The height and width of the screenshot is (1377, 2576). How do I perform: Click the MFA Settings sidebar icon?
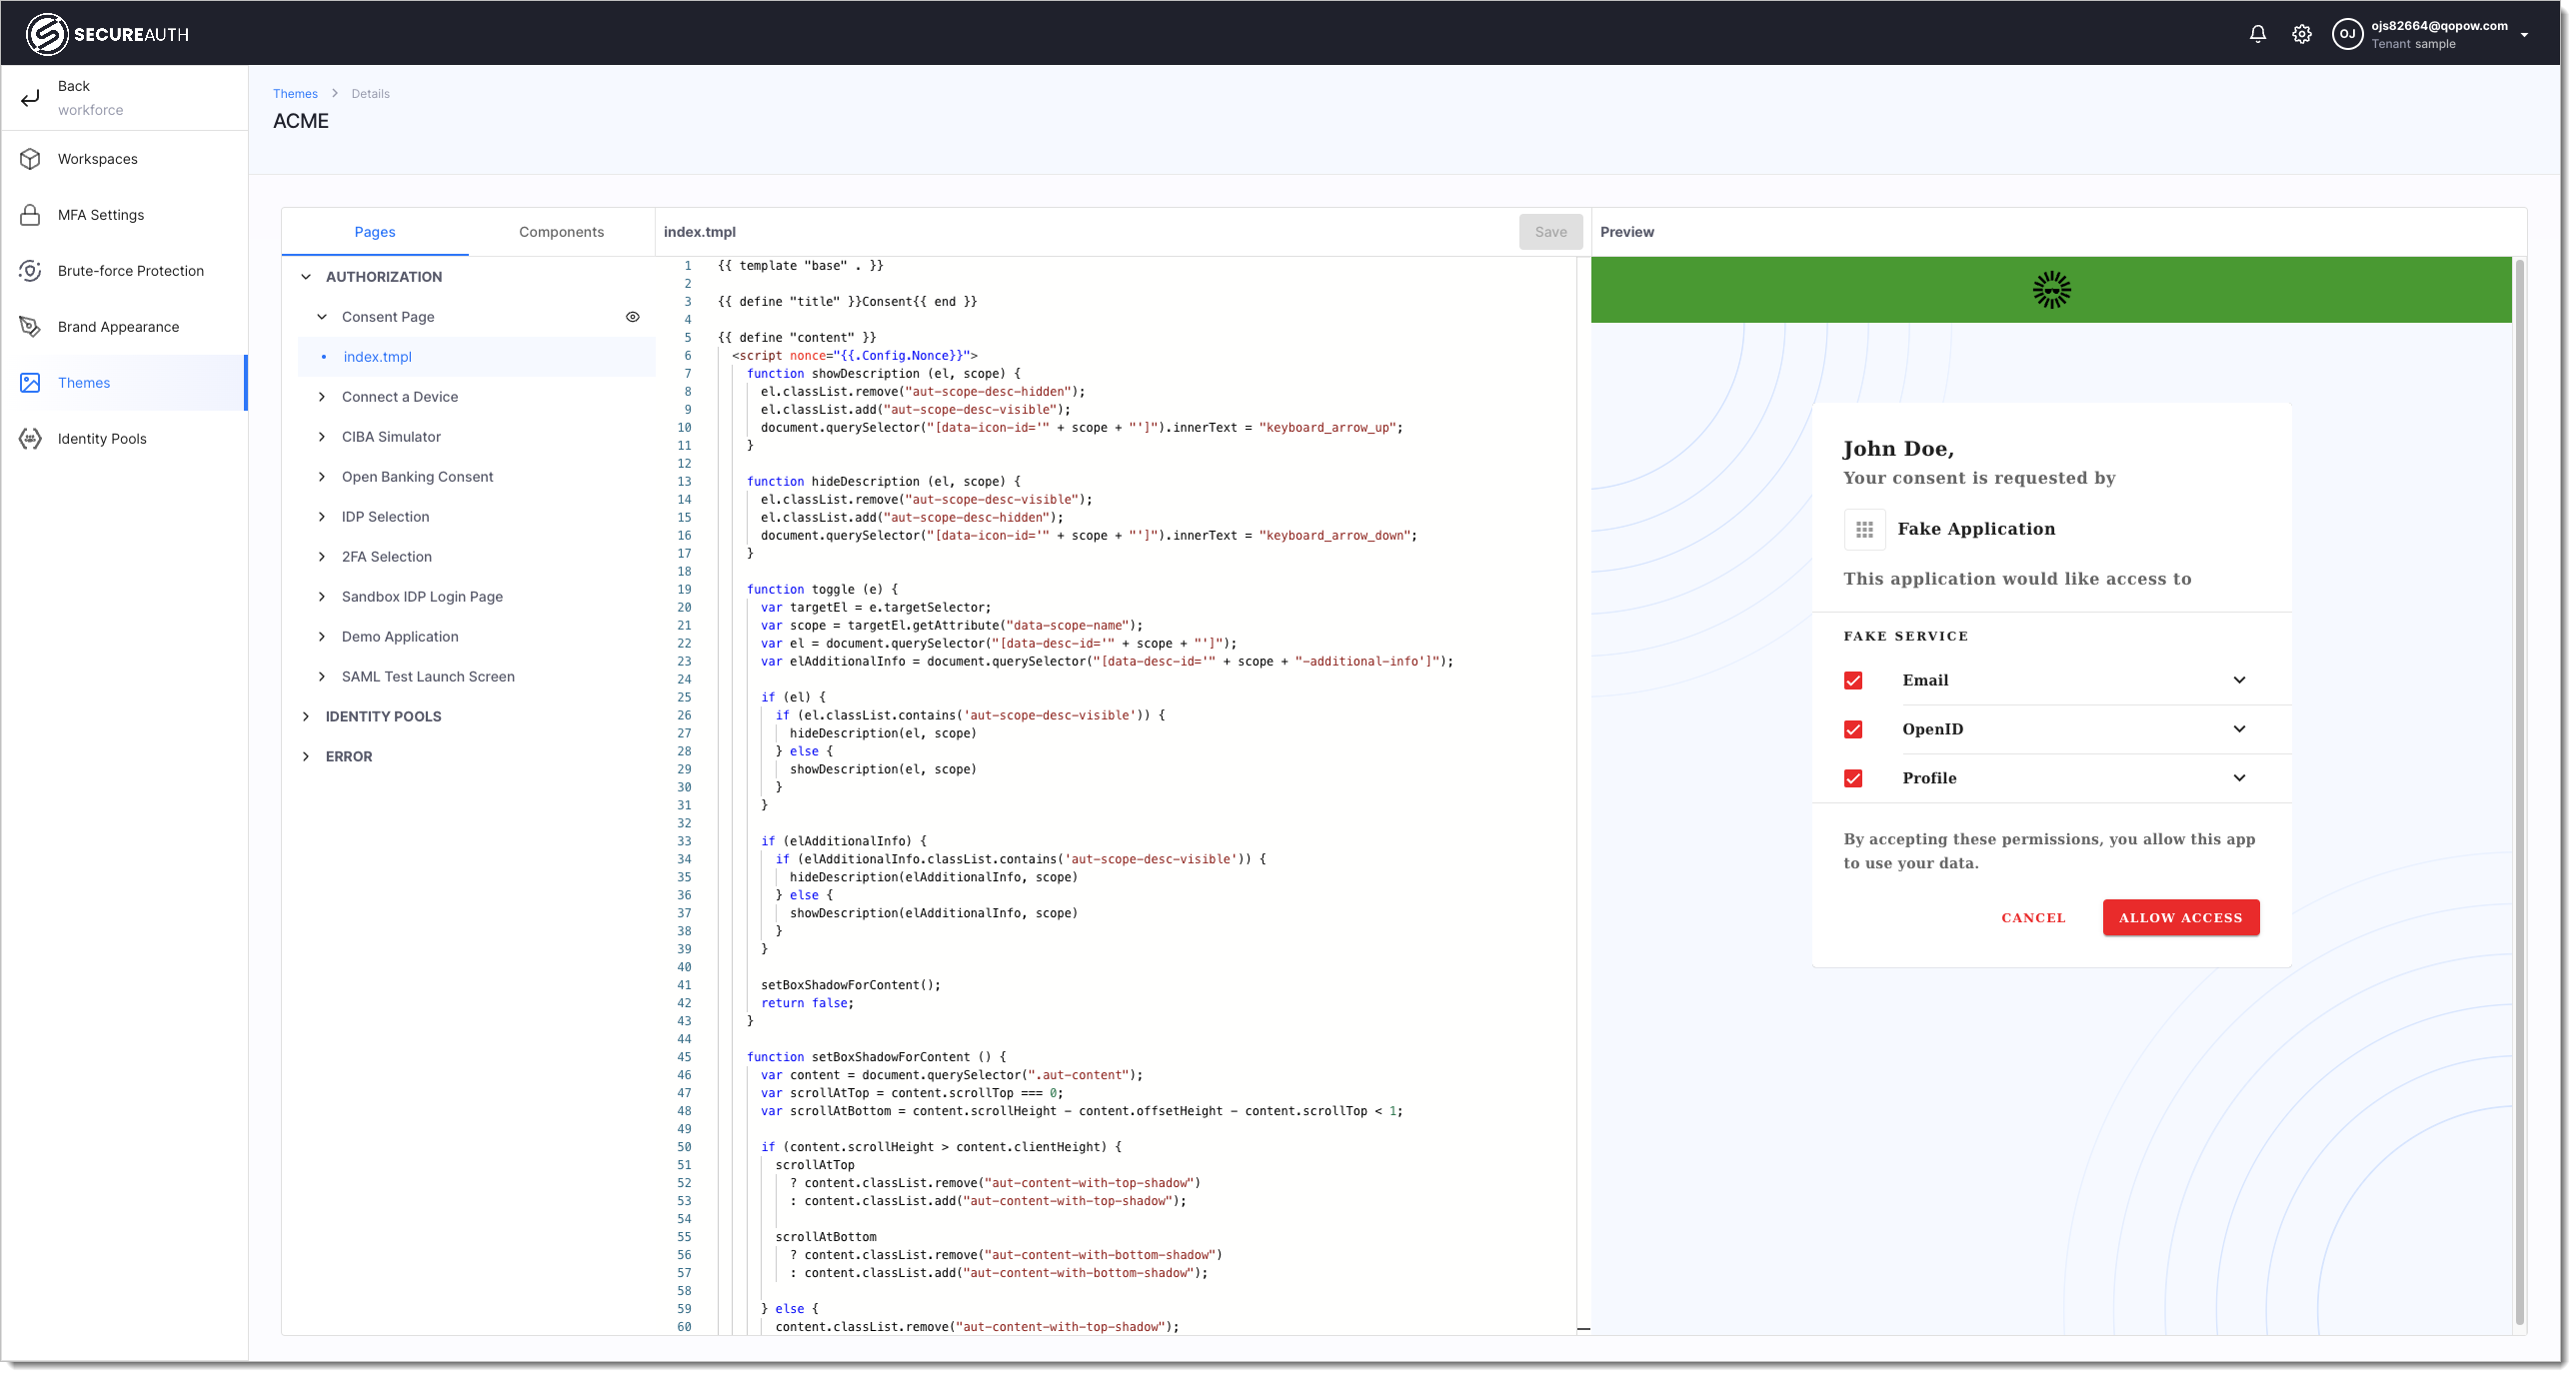pos(31,215)
